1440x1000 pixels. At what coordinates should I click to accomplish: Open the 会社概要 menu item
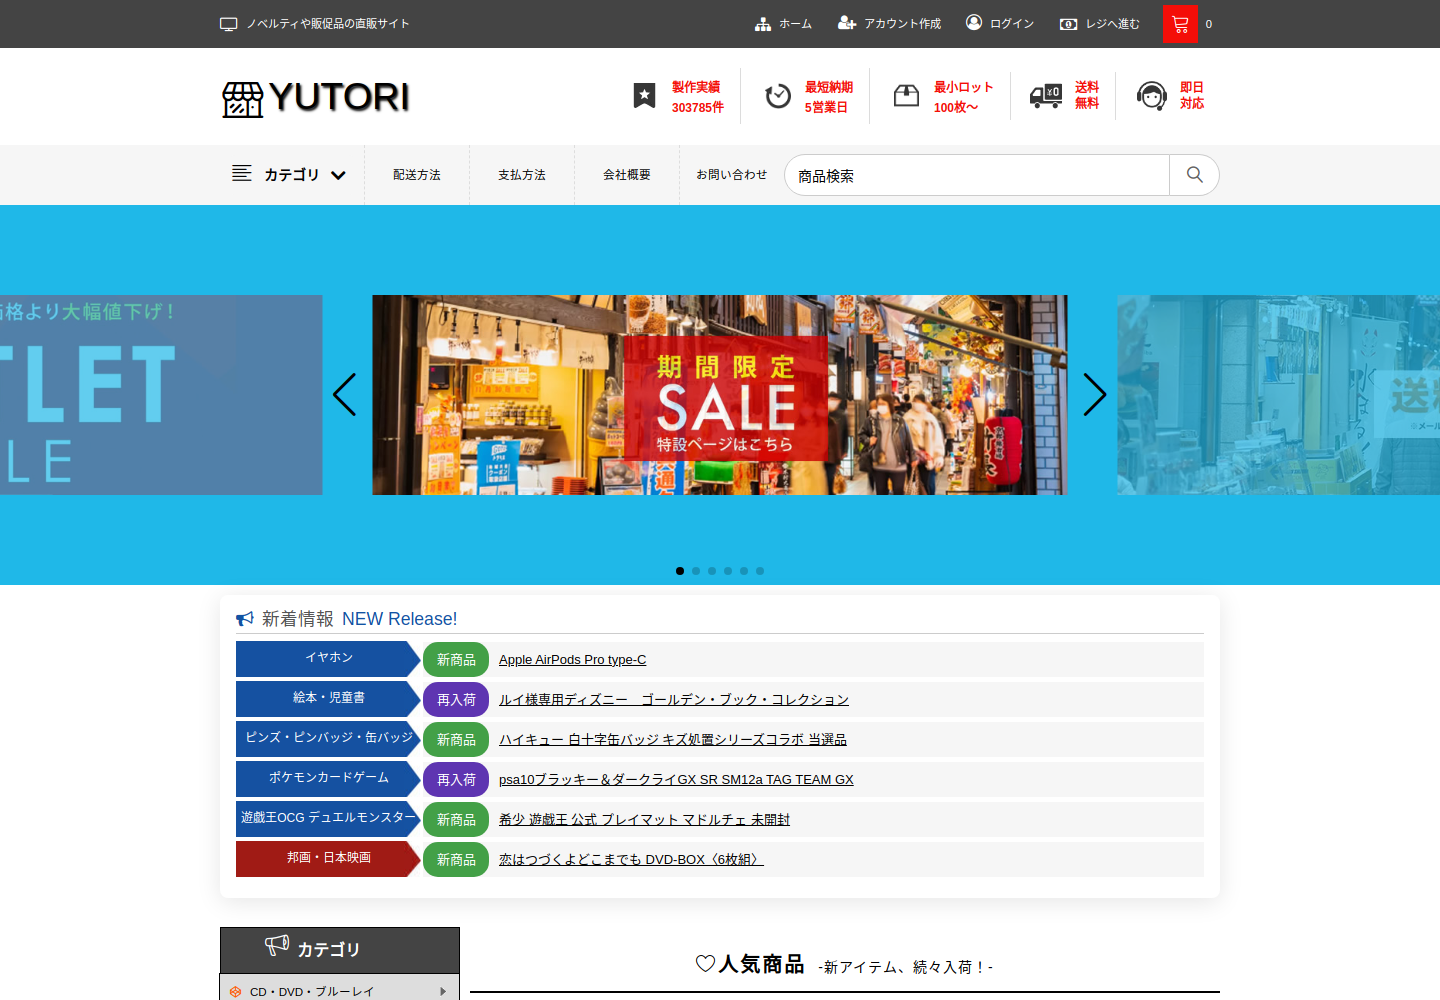[627, 175]
